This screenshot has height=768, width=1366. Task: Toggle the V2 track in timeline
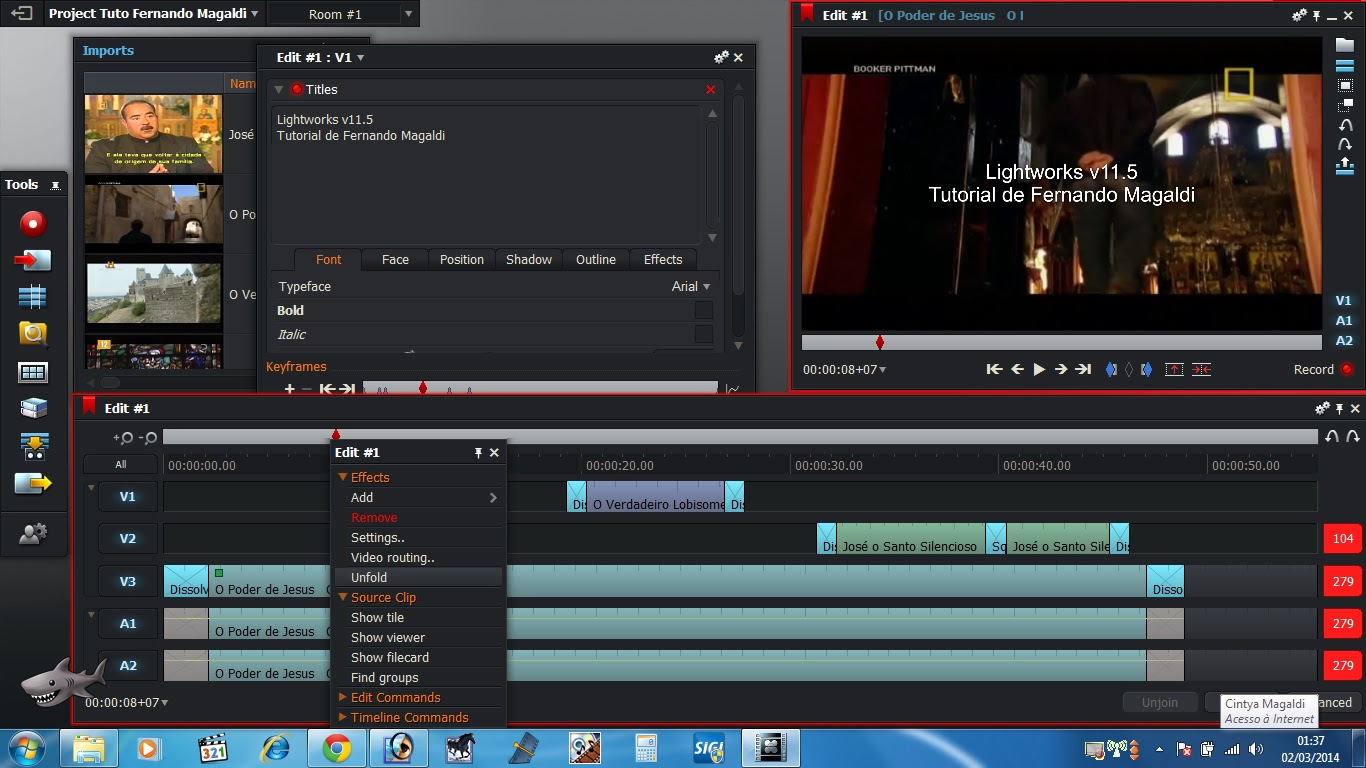[128, 538]
